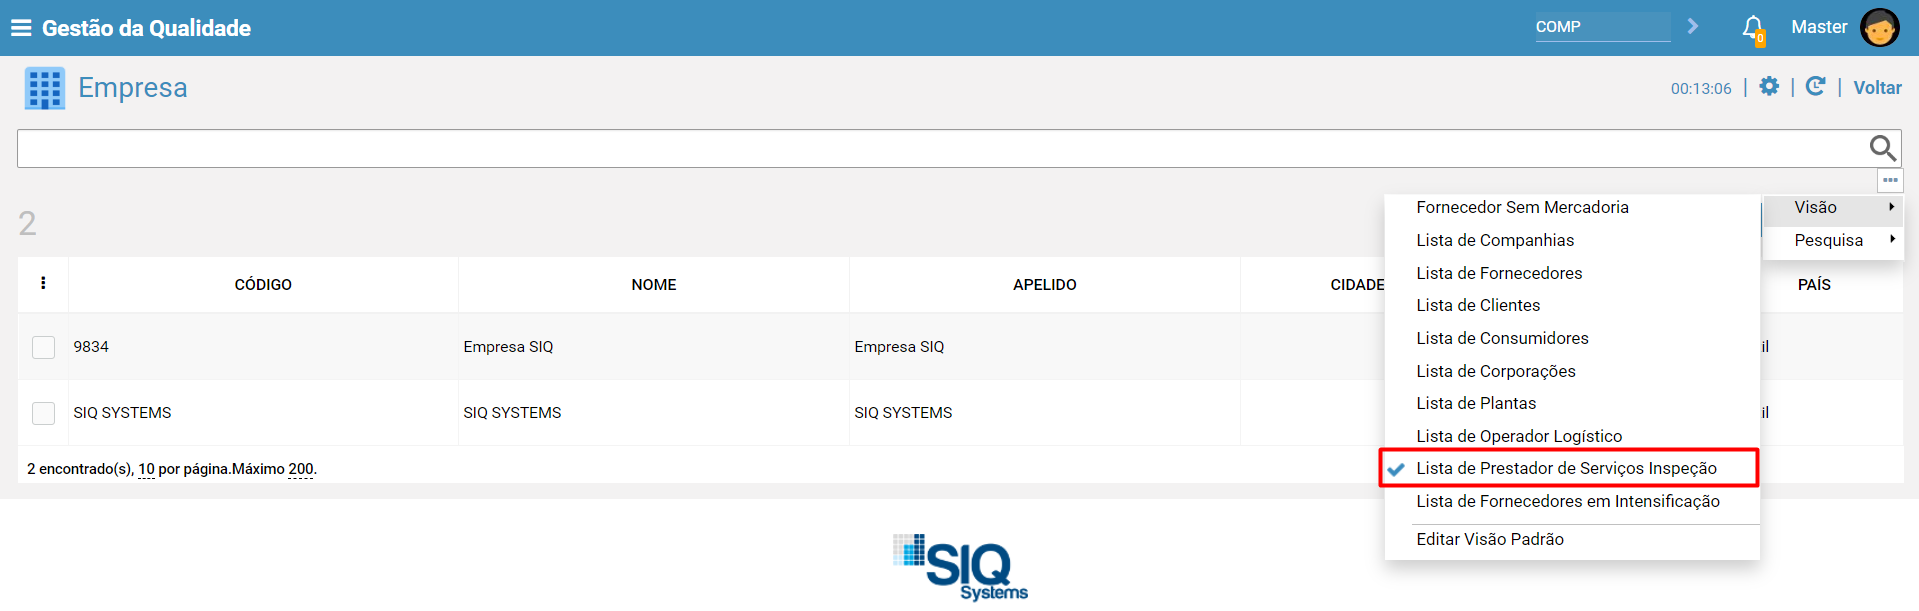Click in the search input field
The width and height of the screenshot is (1919, 611).
pyautogui.click(x=940, y=148)
